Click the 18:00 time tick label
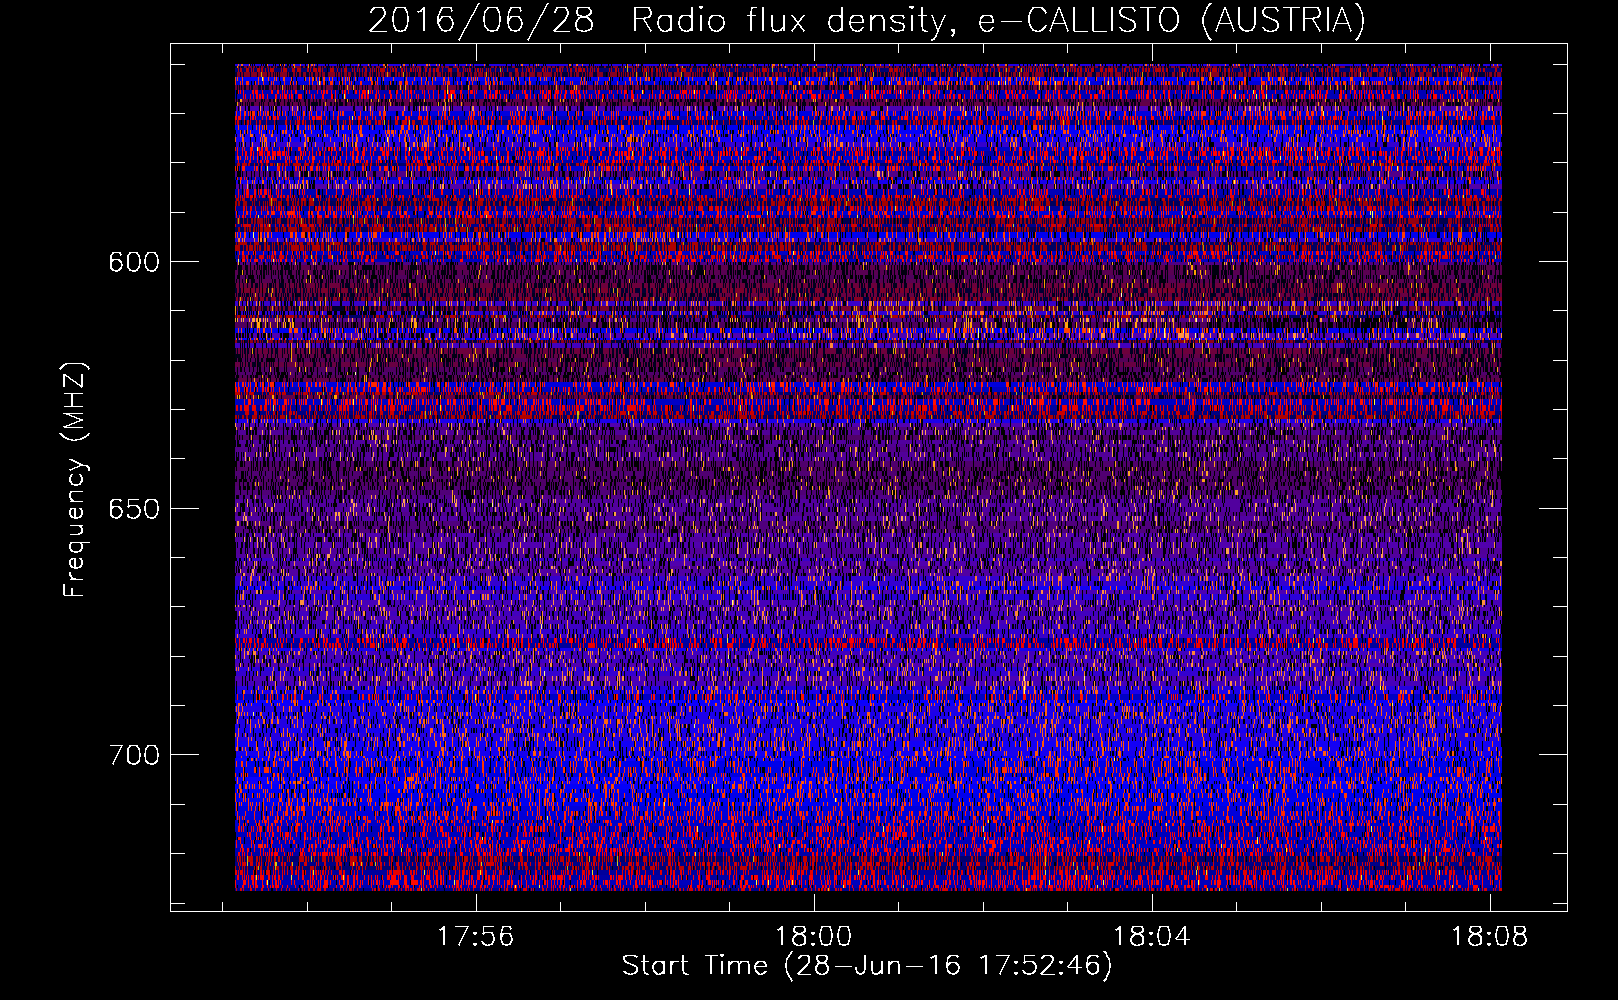1618x1000 pixels. pos(814,937)
